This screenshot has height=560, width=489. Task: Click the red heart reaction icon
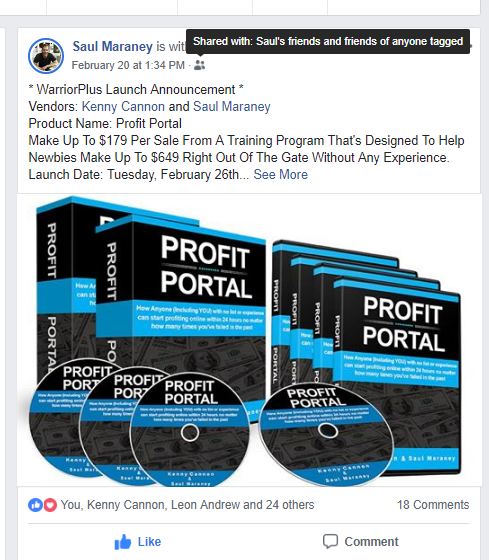50,505
